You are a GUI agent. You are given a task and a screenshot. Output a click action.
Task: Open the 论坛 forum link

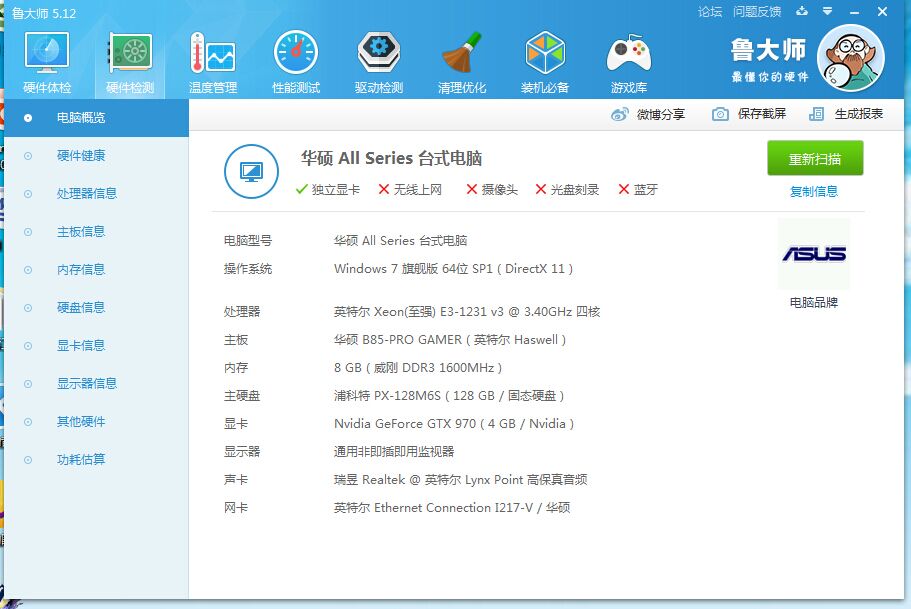tap(710, 12)
